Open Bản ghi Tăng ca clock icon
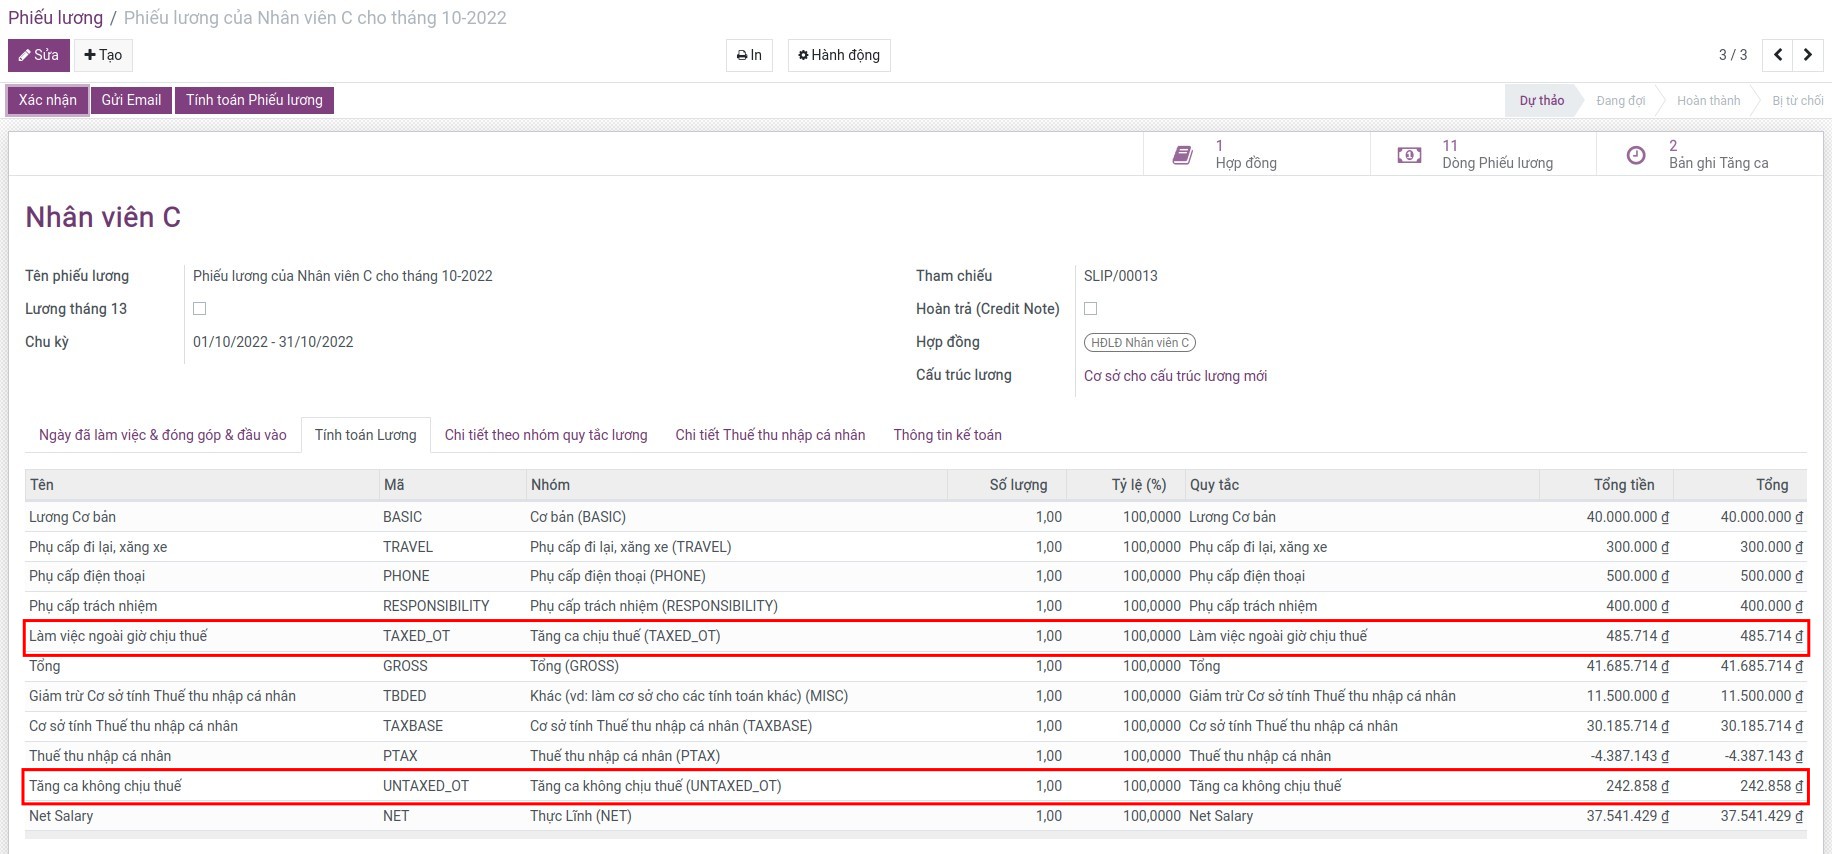1832x854 pixels. click(1636, 155)
